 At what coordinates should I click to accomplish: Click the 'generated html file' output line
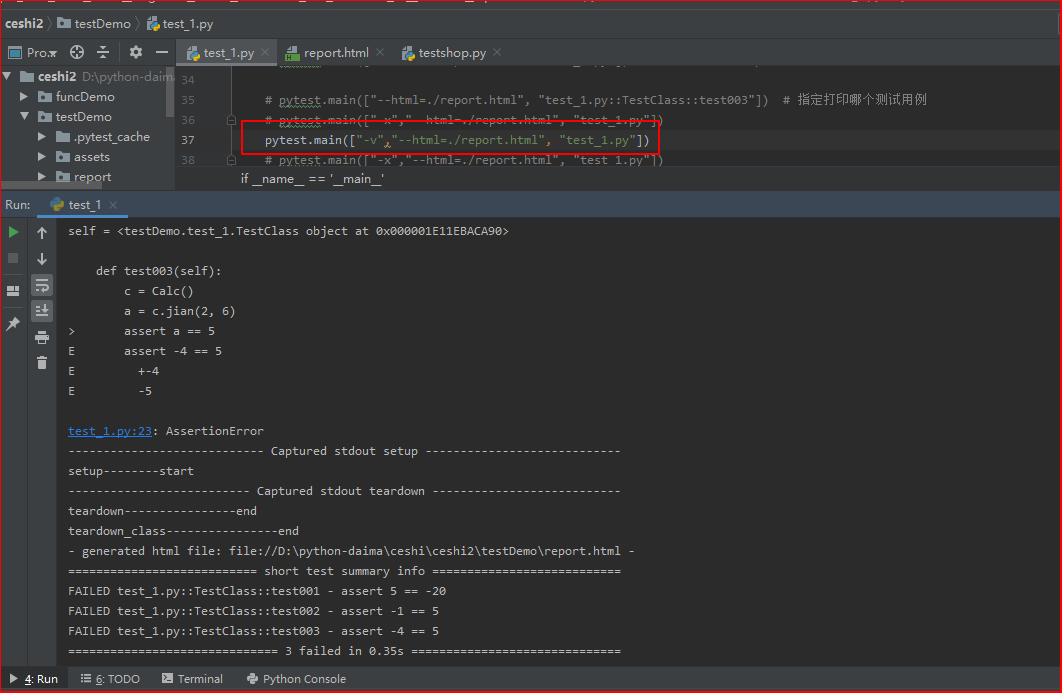click(351, 551)
